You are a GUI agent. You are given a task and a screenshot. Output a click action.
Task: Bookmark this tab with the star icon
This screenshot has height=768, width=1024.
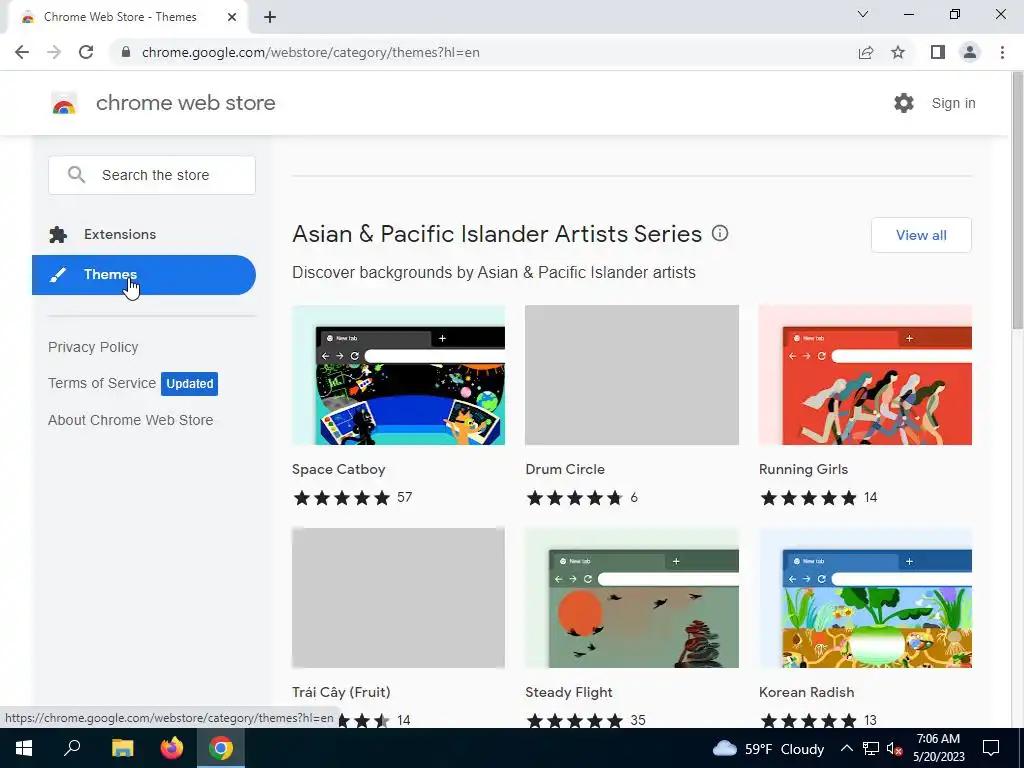tap(898, 52)
